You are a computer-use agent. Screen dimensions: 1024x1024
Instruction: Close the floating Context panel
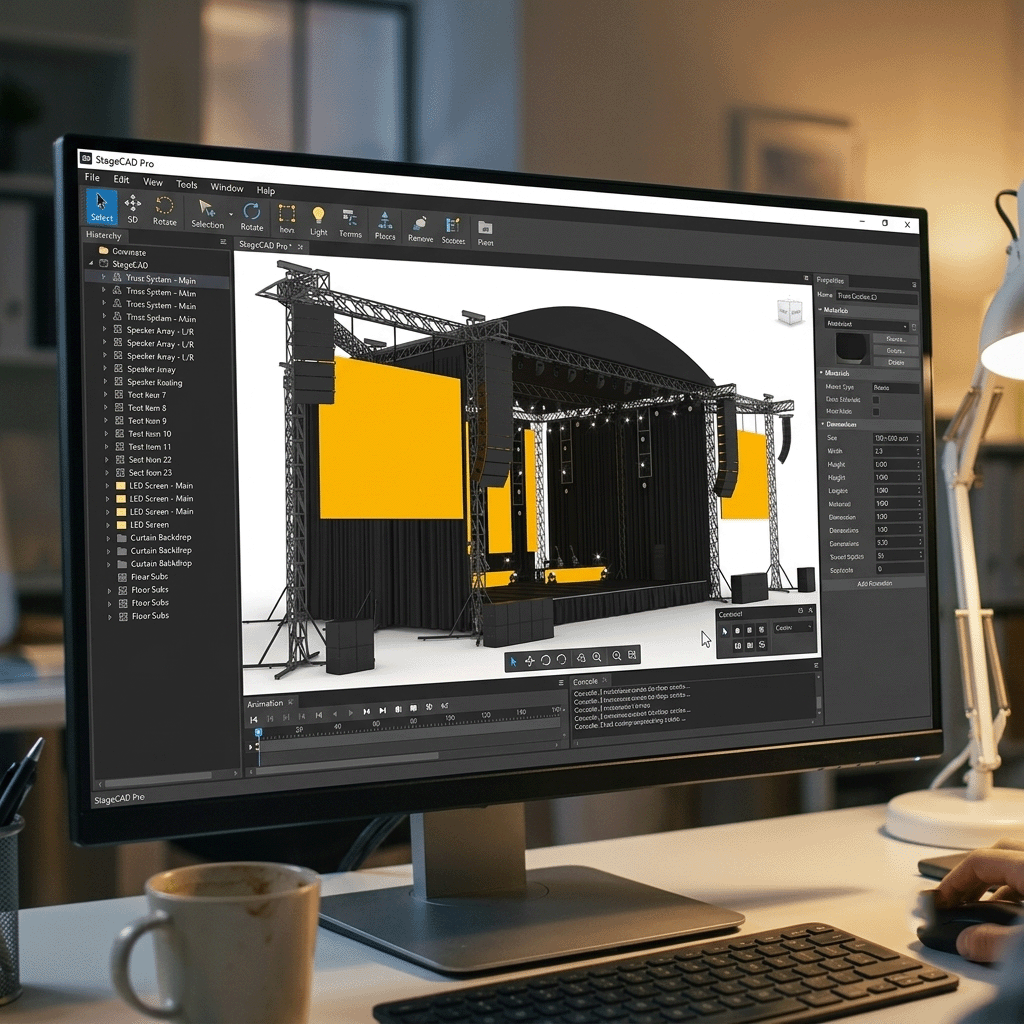coord(811,610)
